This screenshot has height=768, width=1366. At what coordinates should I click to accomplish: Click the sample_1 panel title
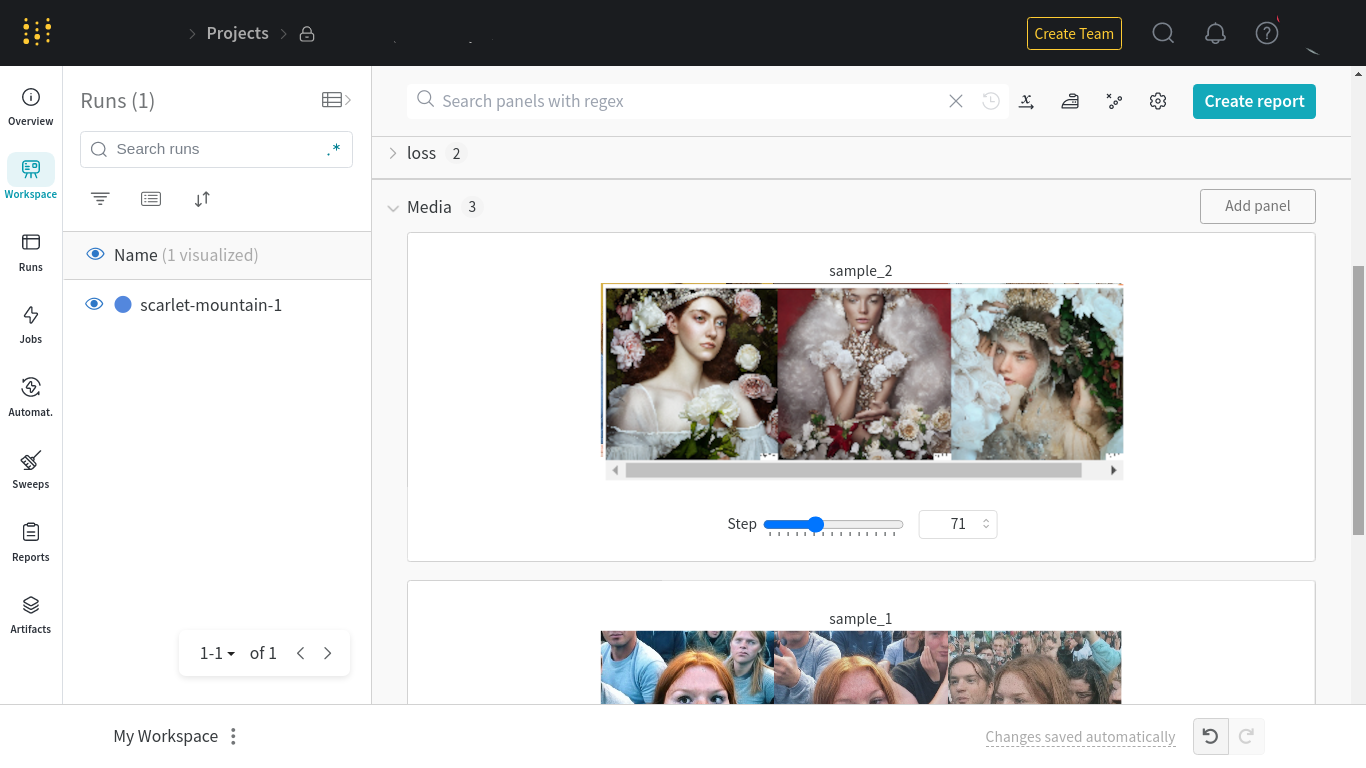click(860, 619)
